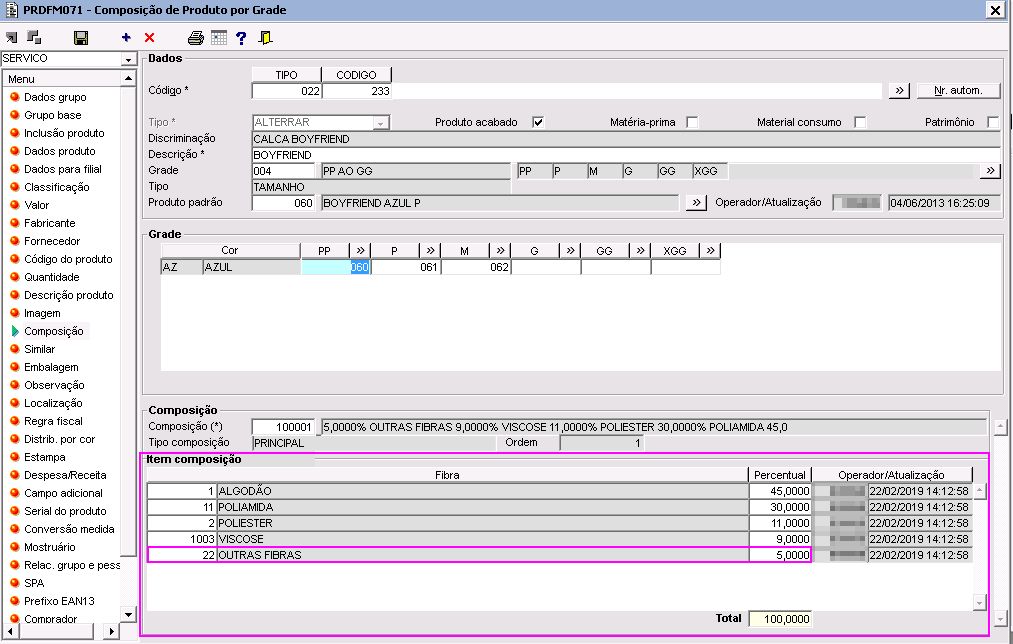Open the lookup arrow at end of Grade sizes row
Viewport: 1013px width, 644px height.
(990, 171)
